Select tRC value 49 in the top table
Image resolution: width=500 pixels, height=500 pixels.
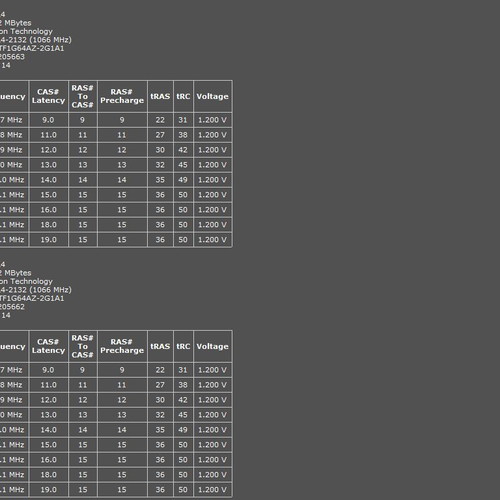coord(183,180)
